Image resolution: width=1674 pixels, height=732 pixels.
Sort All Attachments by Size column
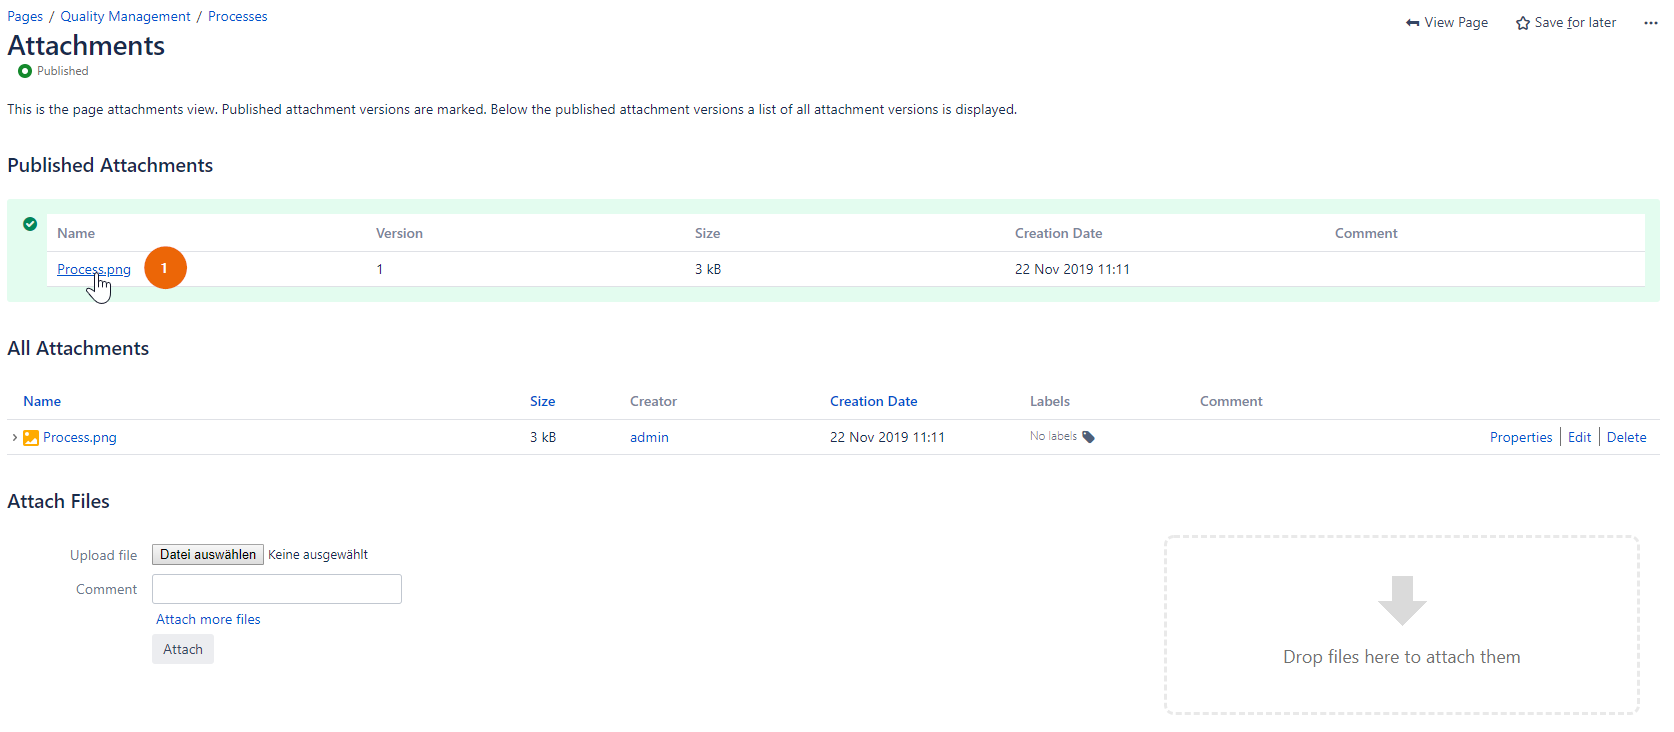coord(542,401)
